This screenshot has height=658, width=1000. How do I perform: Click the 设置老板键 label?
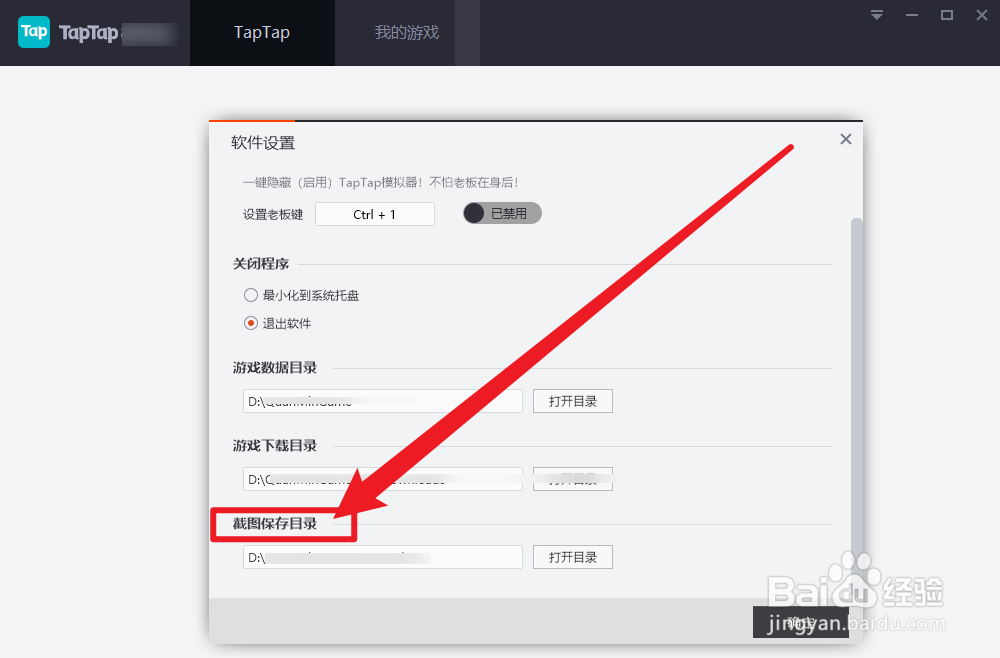click(273, 214)
